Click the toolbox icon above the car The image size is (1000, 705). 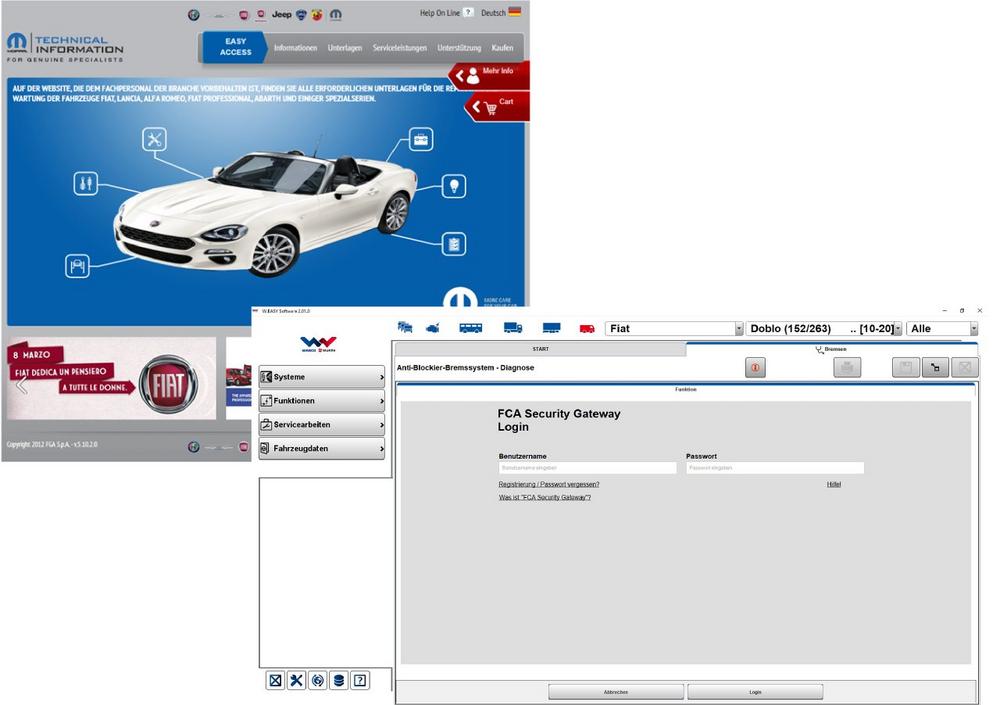pos(422,139)
